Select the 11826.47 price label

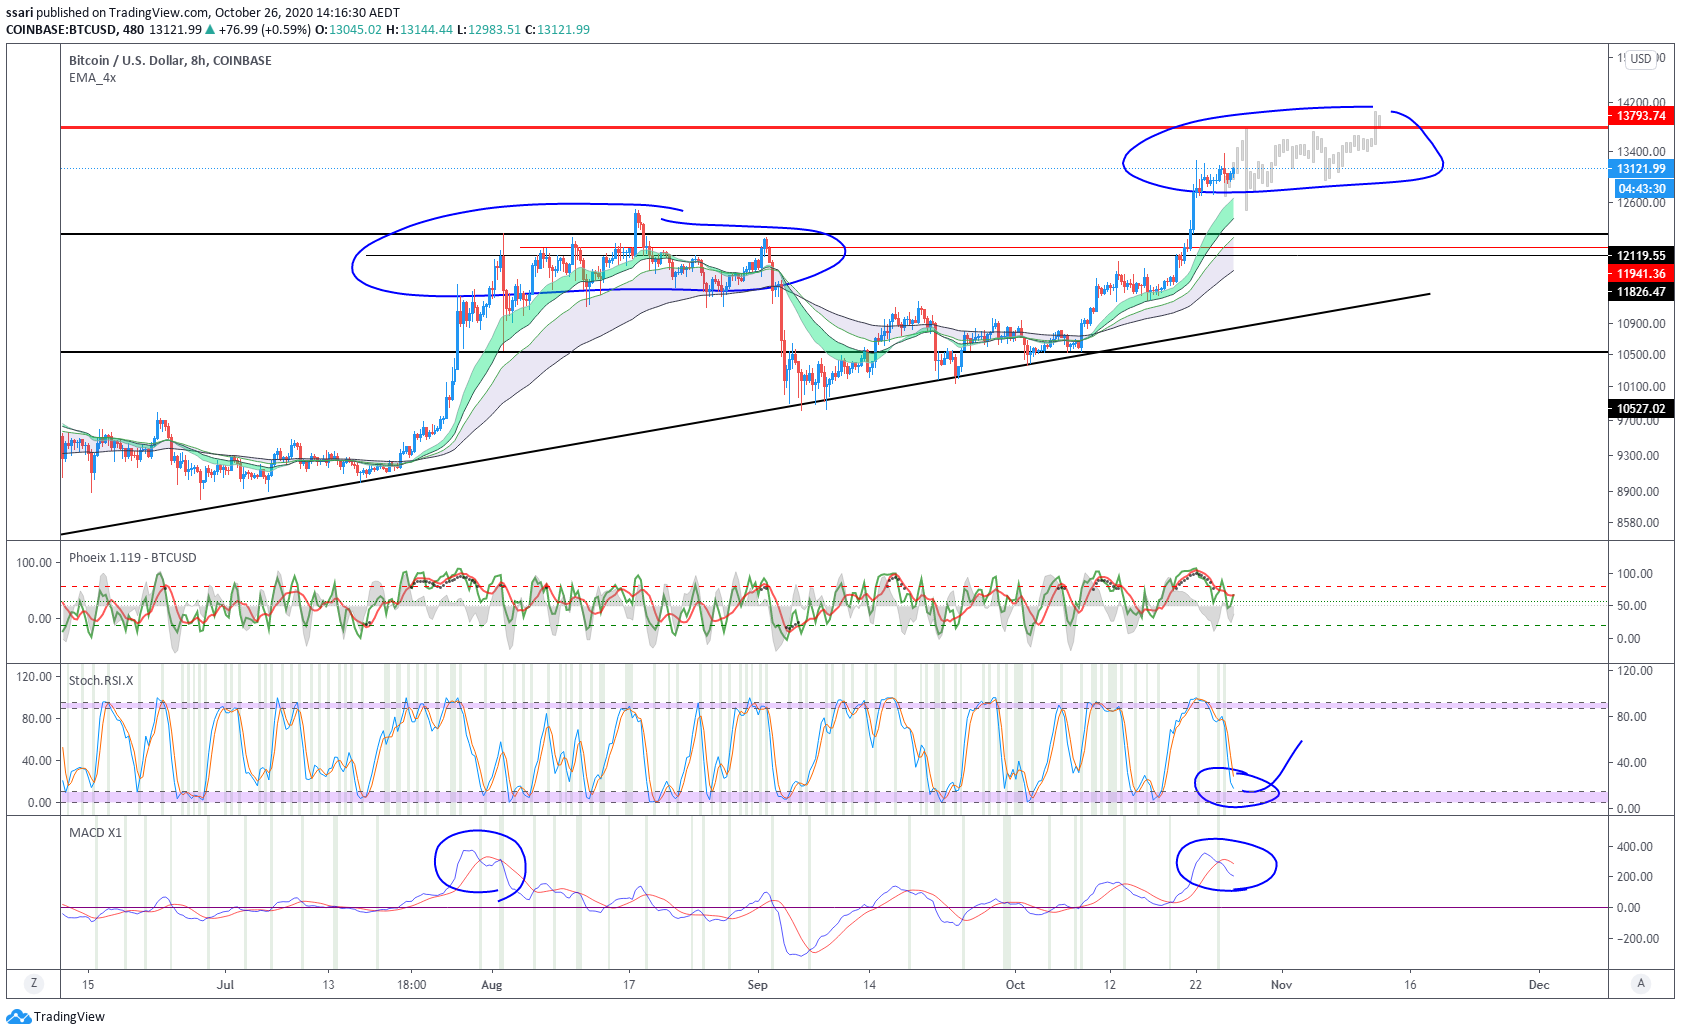coord(1641,292)
